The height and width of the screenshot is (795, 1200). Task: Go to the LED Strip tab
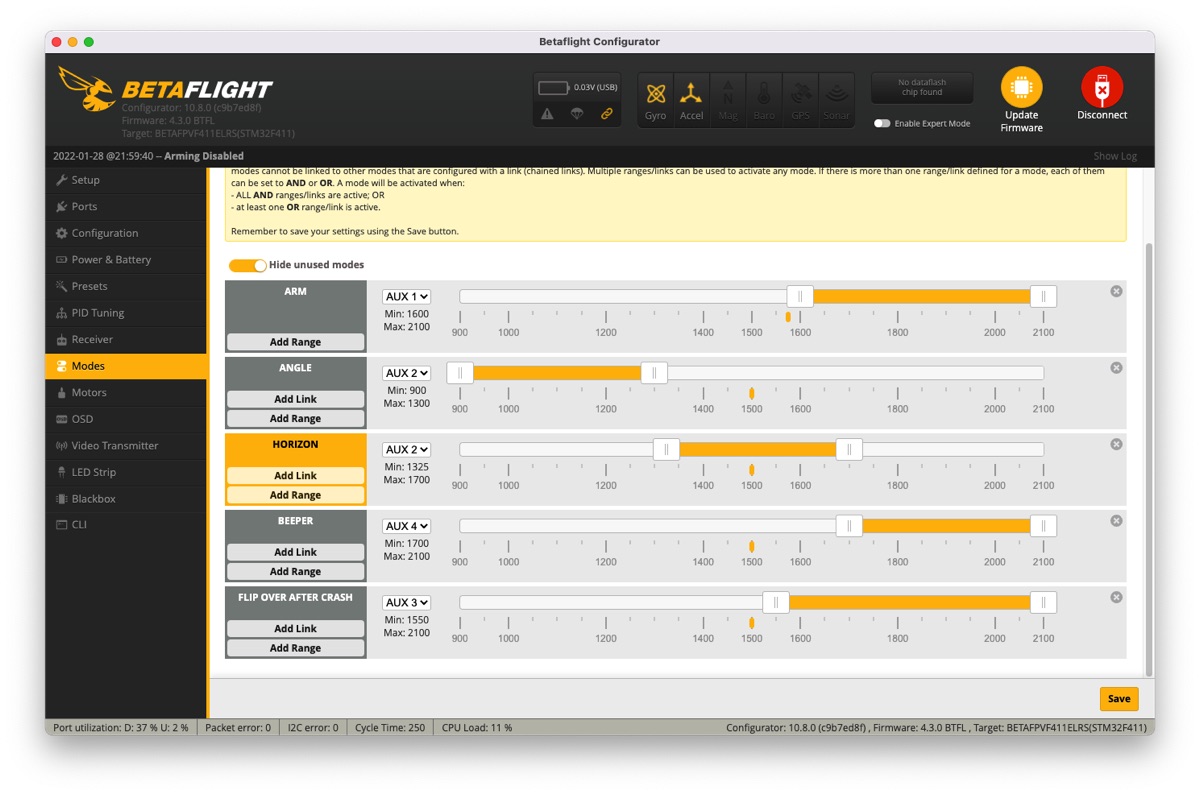[x=126, y=472]
